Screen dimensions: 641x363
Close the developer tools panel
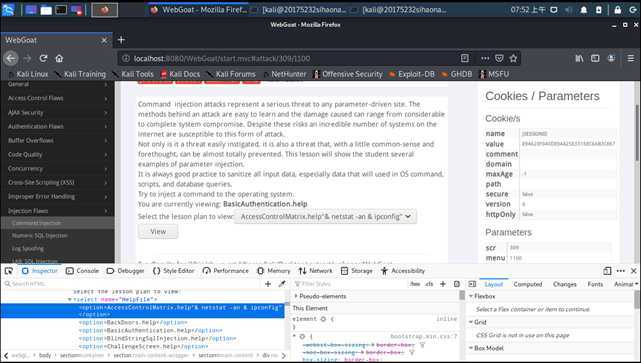coord(634,271)
